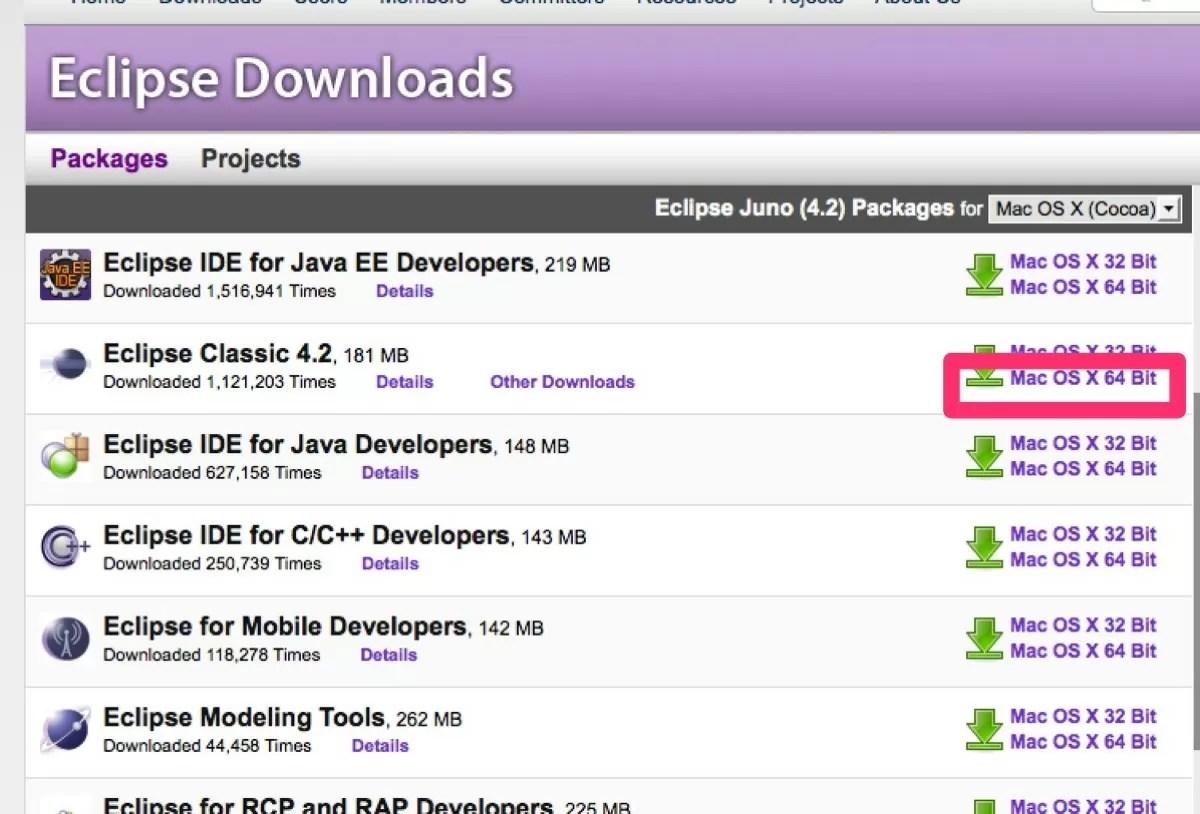This screenshot has height=814, width=1200.
Task: Click green download arrow for Java EE Developers
Action: point(984,275)
